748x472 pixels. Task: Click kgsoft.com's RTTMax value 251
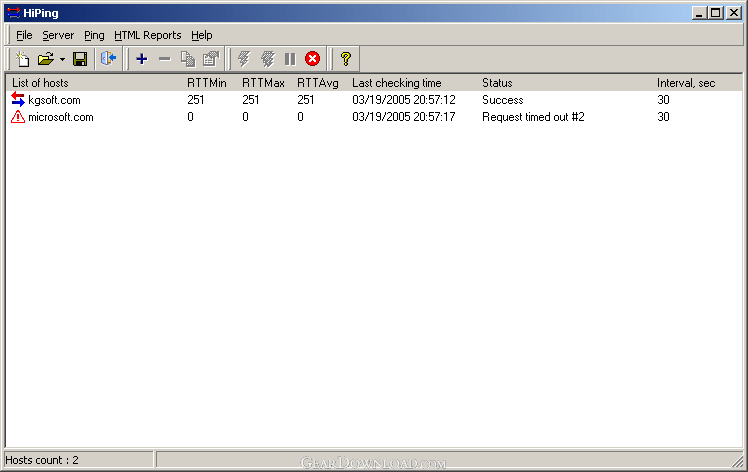(250, 100)
